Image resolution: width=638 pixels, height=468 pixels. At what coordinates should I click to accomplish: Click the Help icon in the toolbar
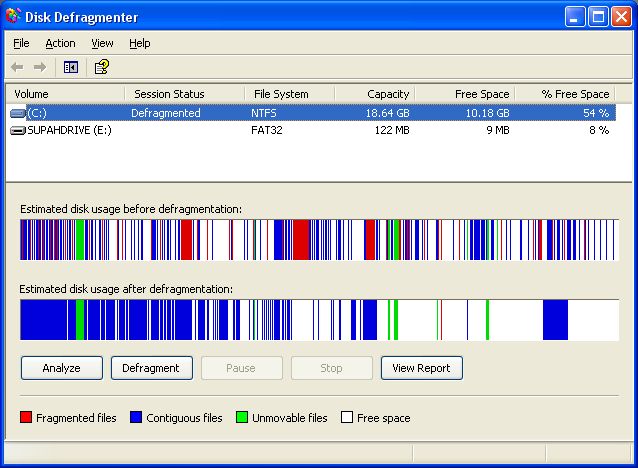101,67
